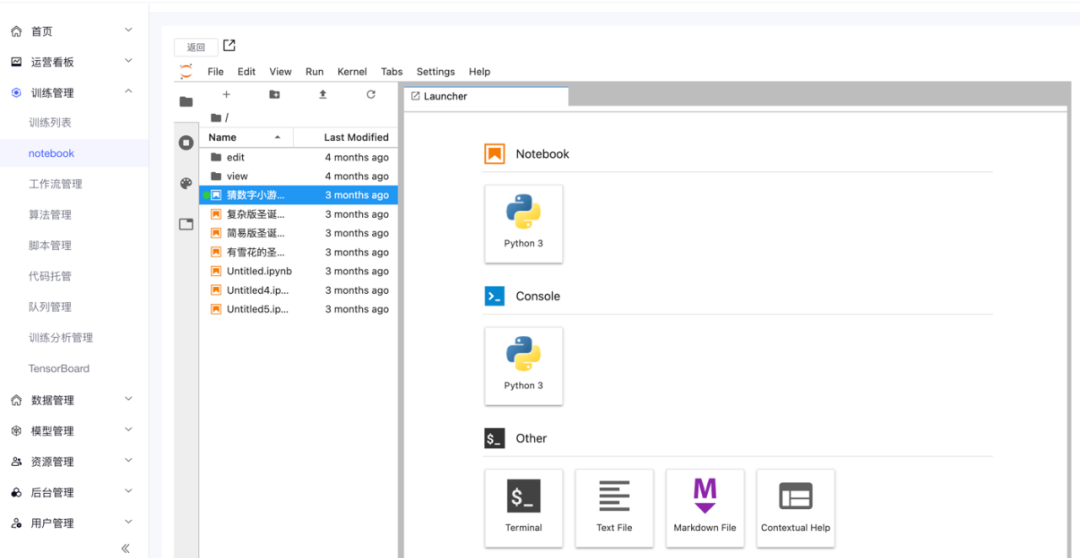Open the Running Terminals and Kernels icon
Screen dimensions: 1080x558
pyautogui.click(x=186, y=143)
